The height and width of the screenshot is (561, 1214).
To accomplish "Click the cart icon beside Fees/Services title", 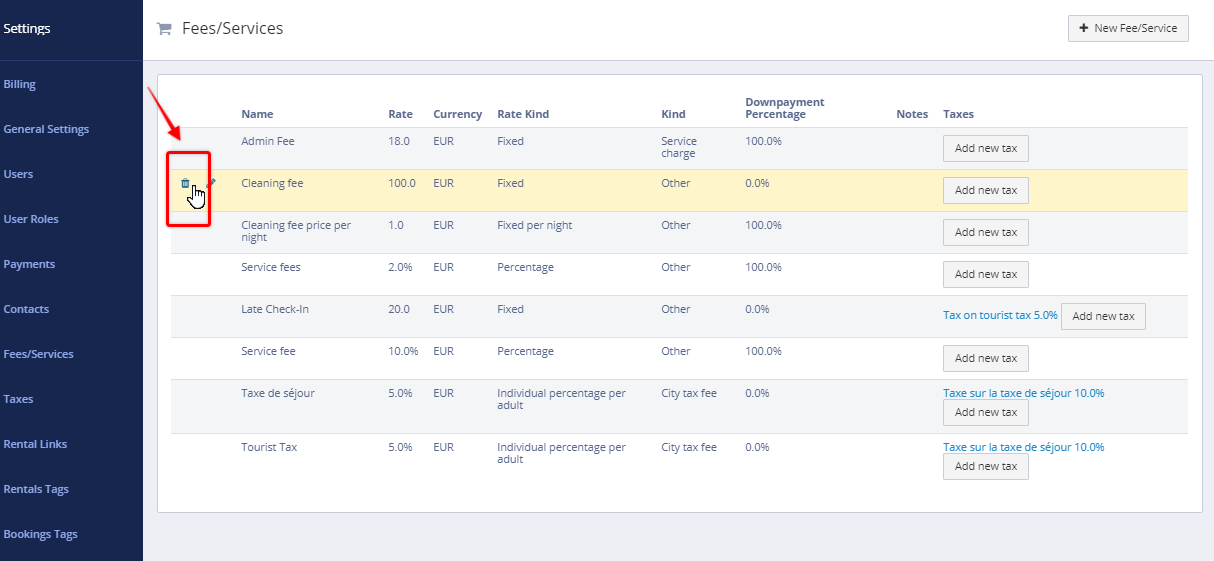I will pyautogui.click(x=164, y=29).
